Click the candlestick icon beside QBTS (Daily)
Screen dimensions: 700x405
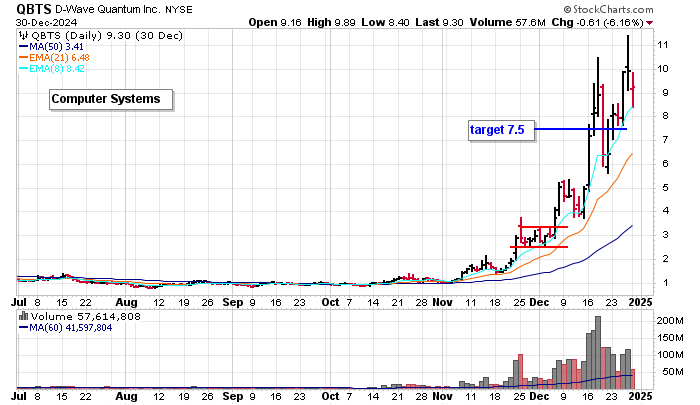point(24,36)
